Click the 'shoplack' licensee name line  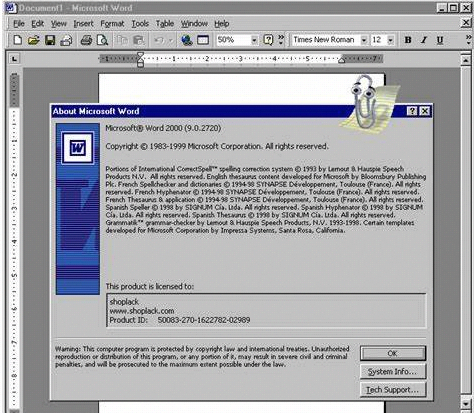pyautogui.click(x=124, y=302)
